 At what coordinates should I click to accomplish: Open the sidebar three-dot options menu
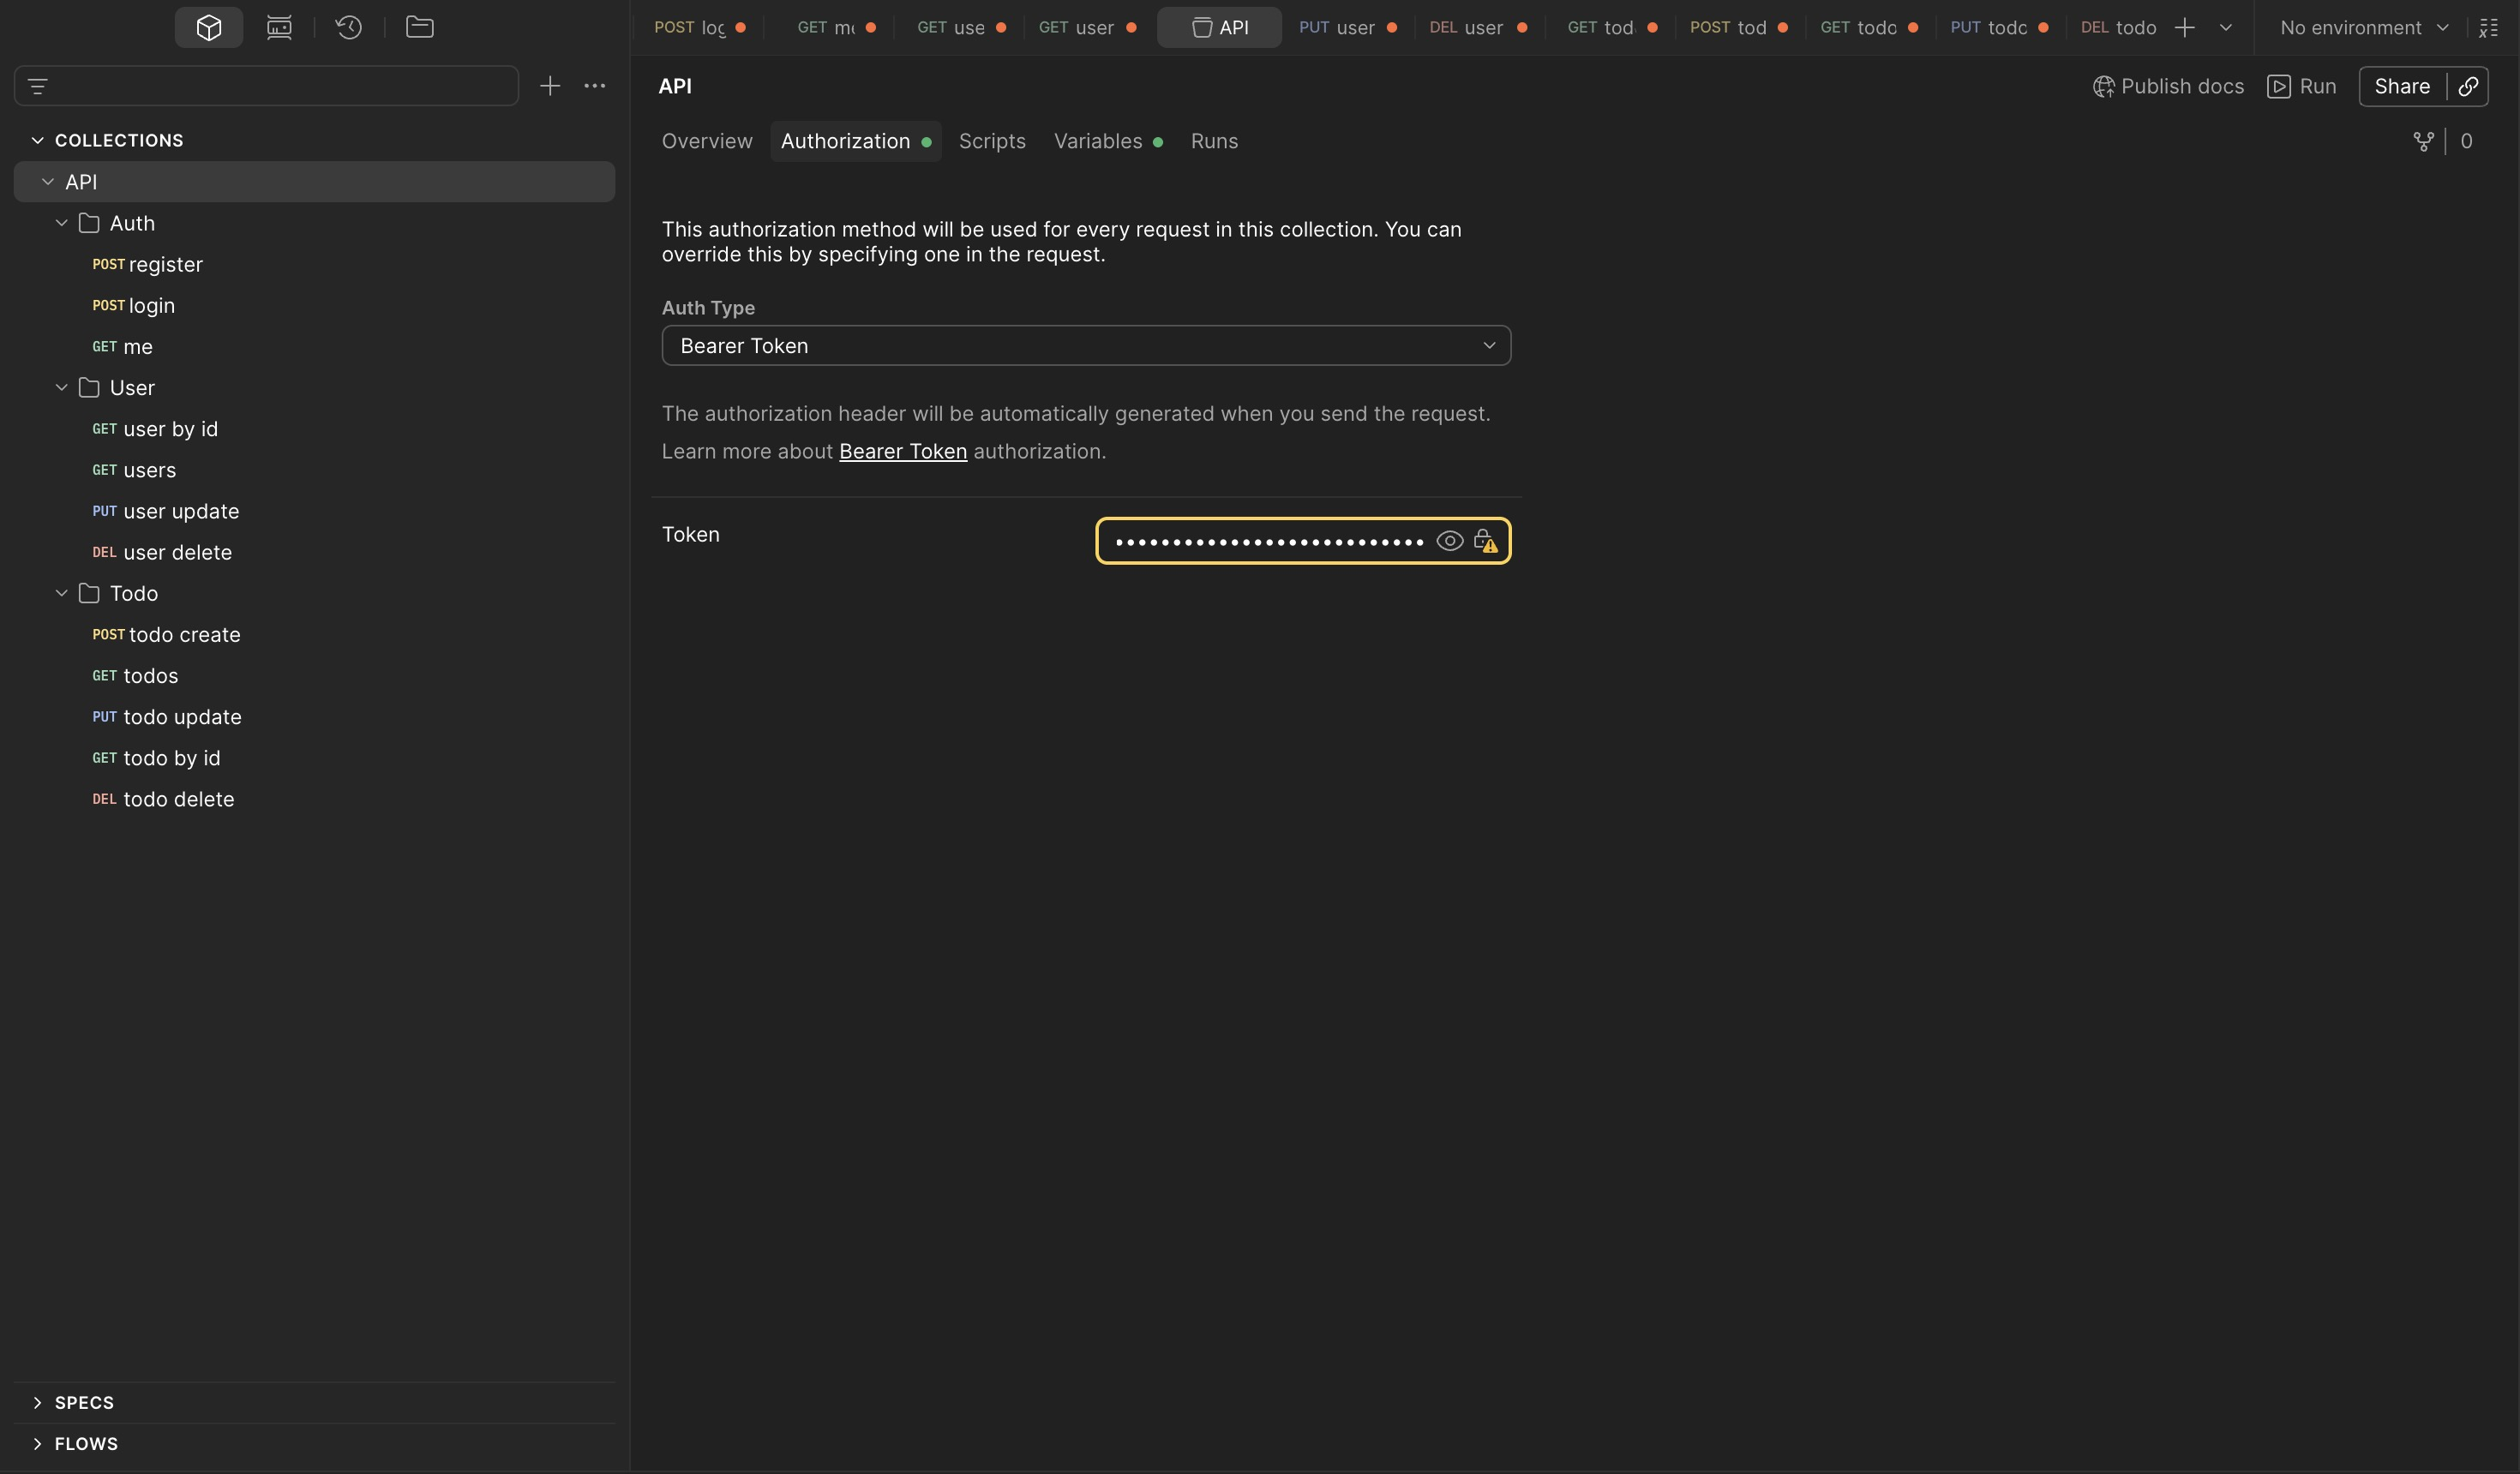click(x=595, y=86)
